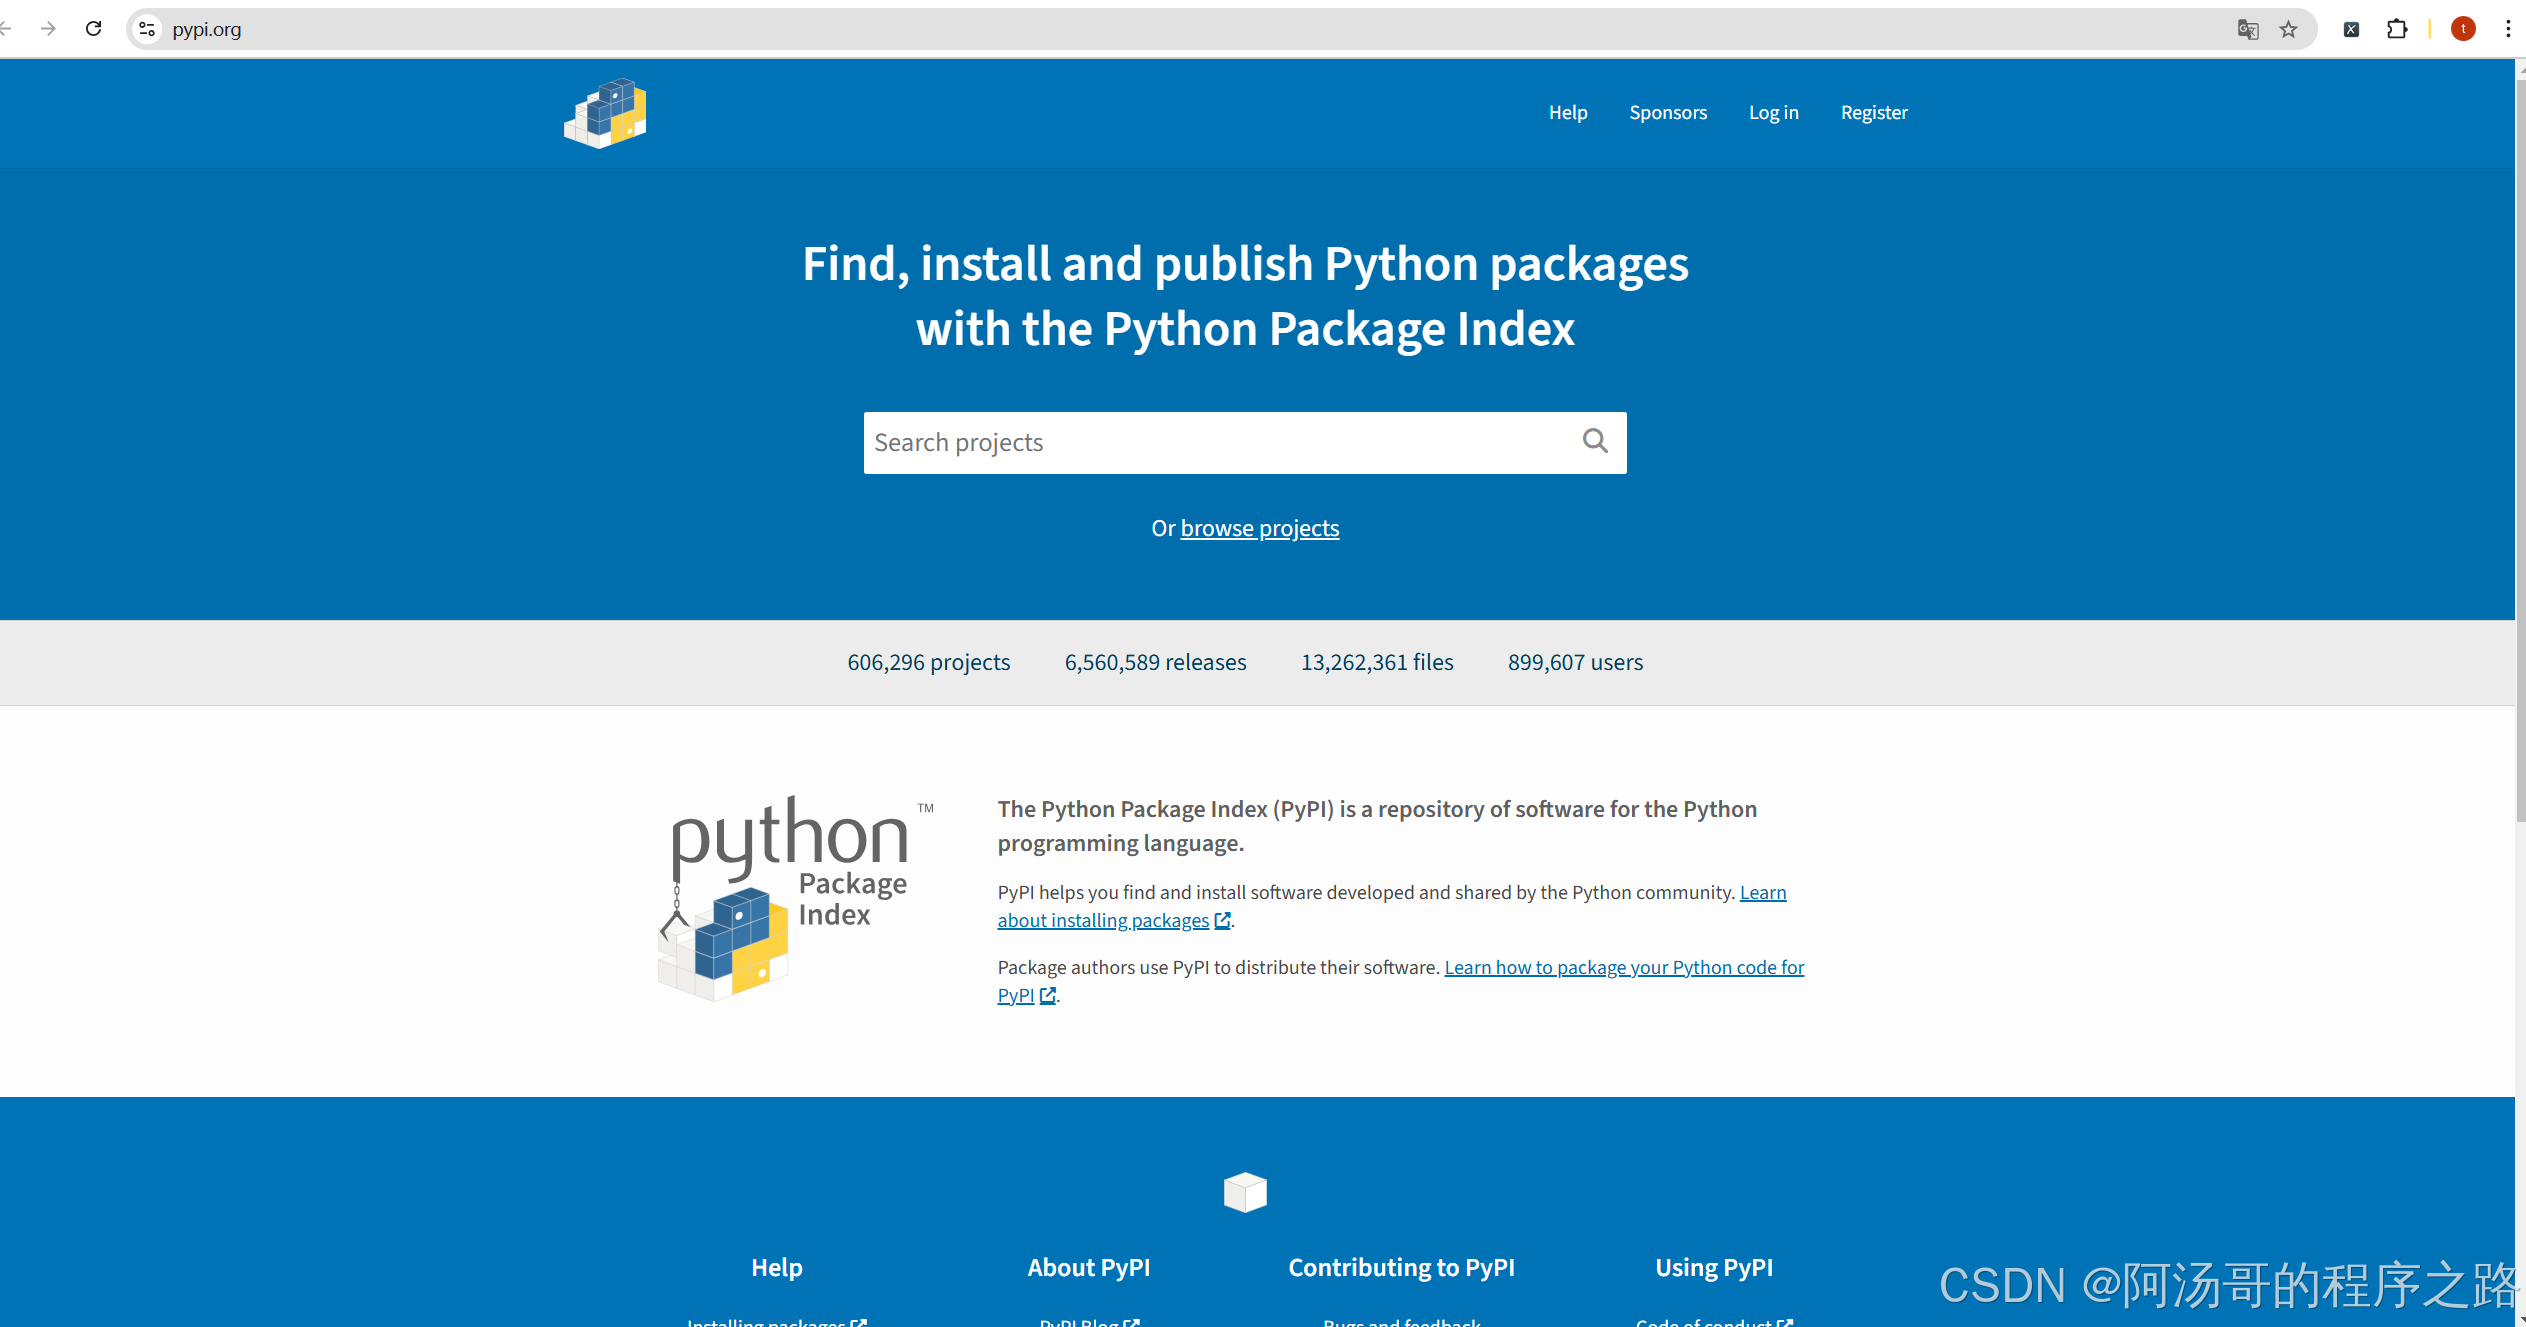This screenshot has width=2526, height=1327.
Task: Click the search magnifier icon
Action: [x=1595, y=441]
